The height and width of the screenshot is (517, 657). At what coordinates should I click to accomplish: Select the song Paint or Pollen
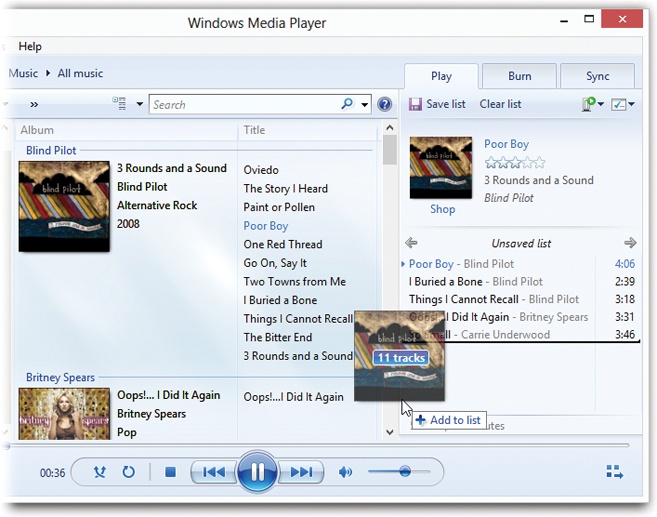click(x=279, y=207)
